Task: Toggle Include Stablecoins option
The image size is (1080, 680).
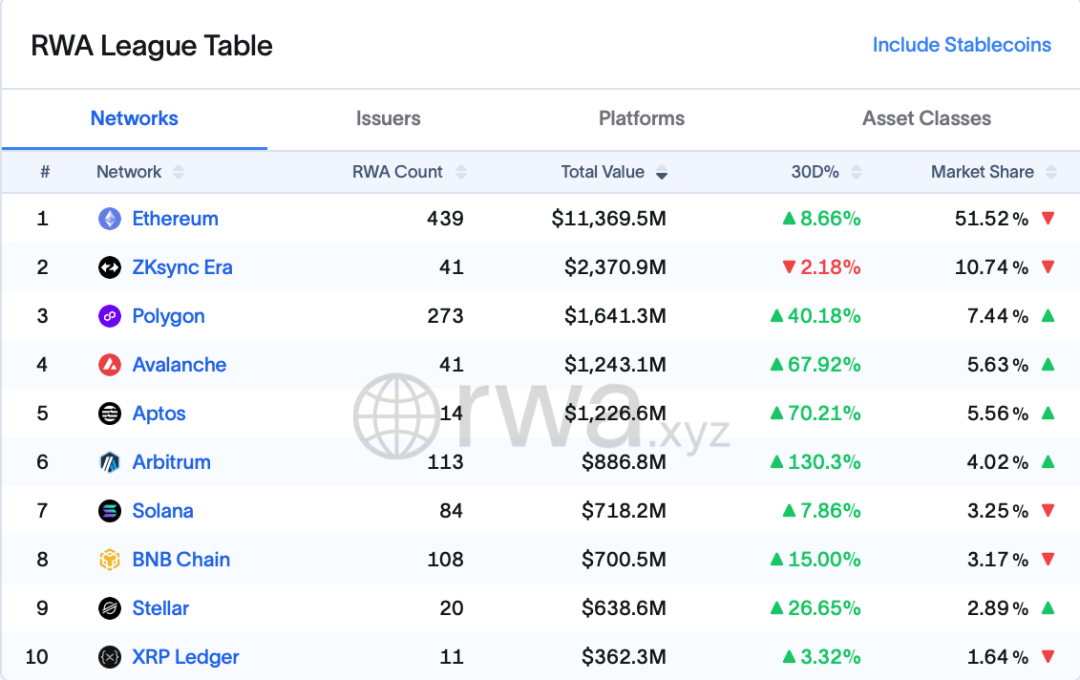Action: pos(961,45)
